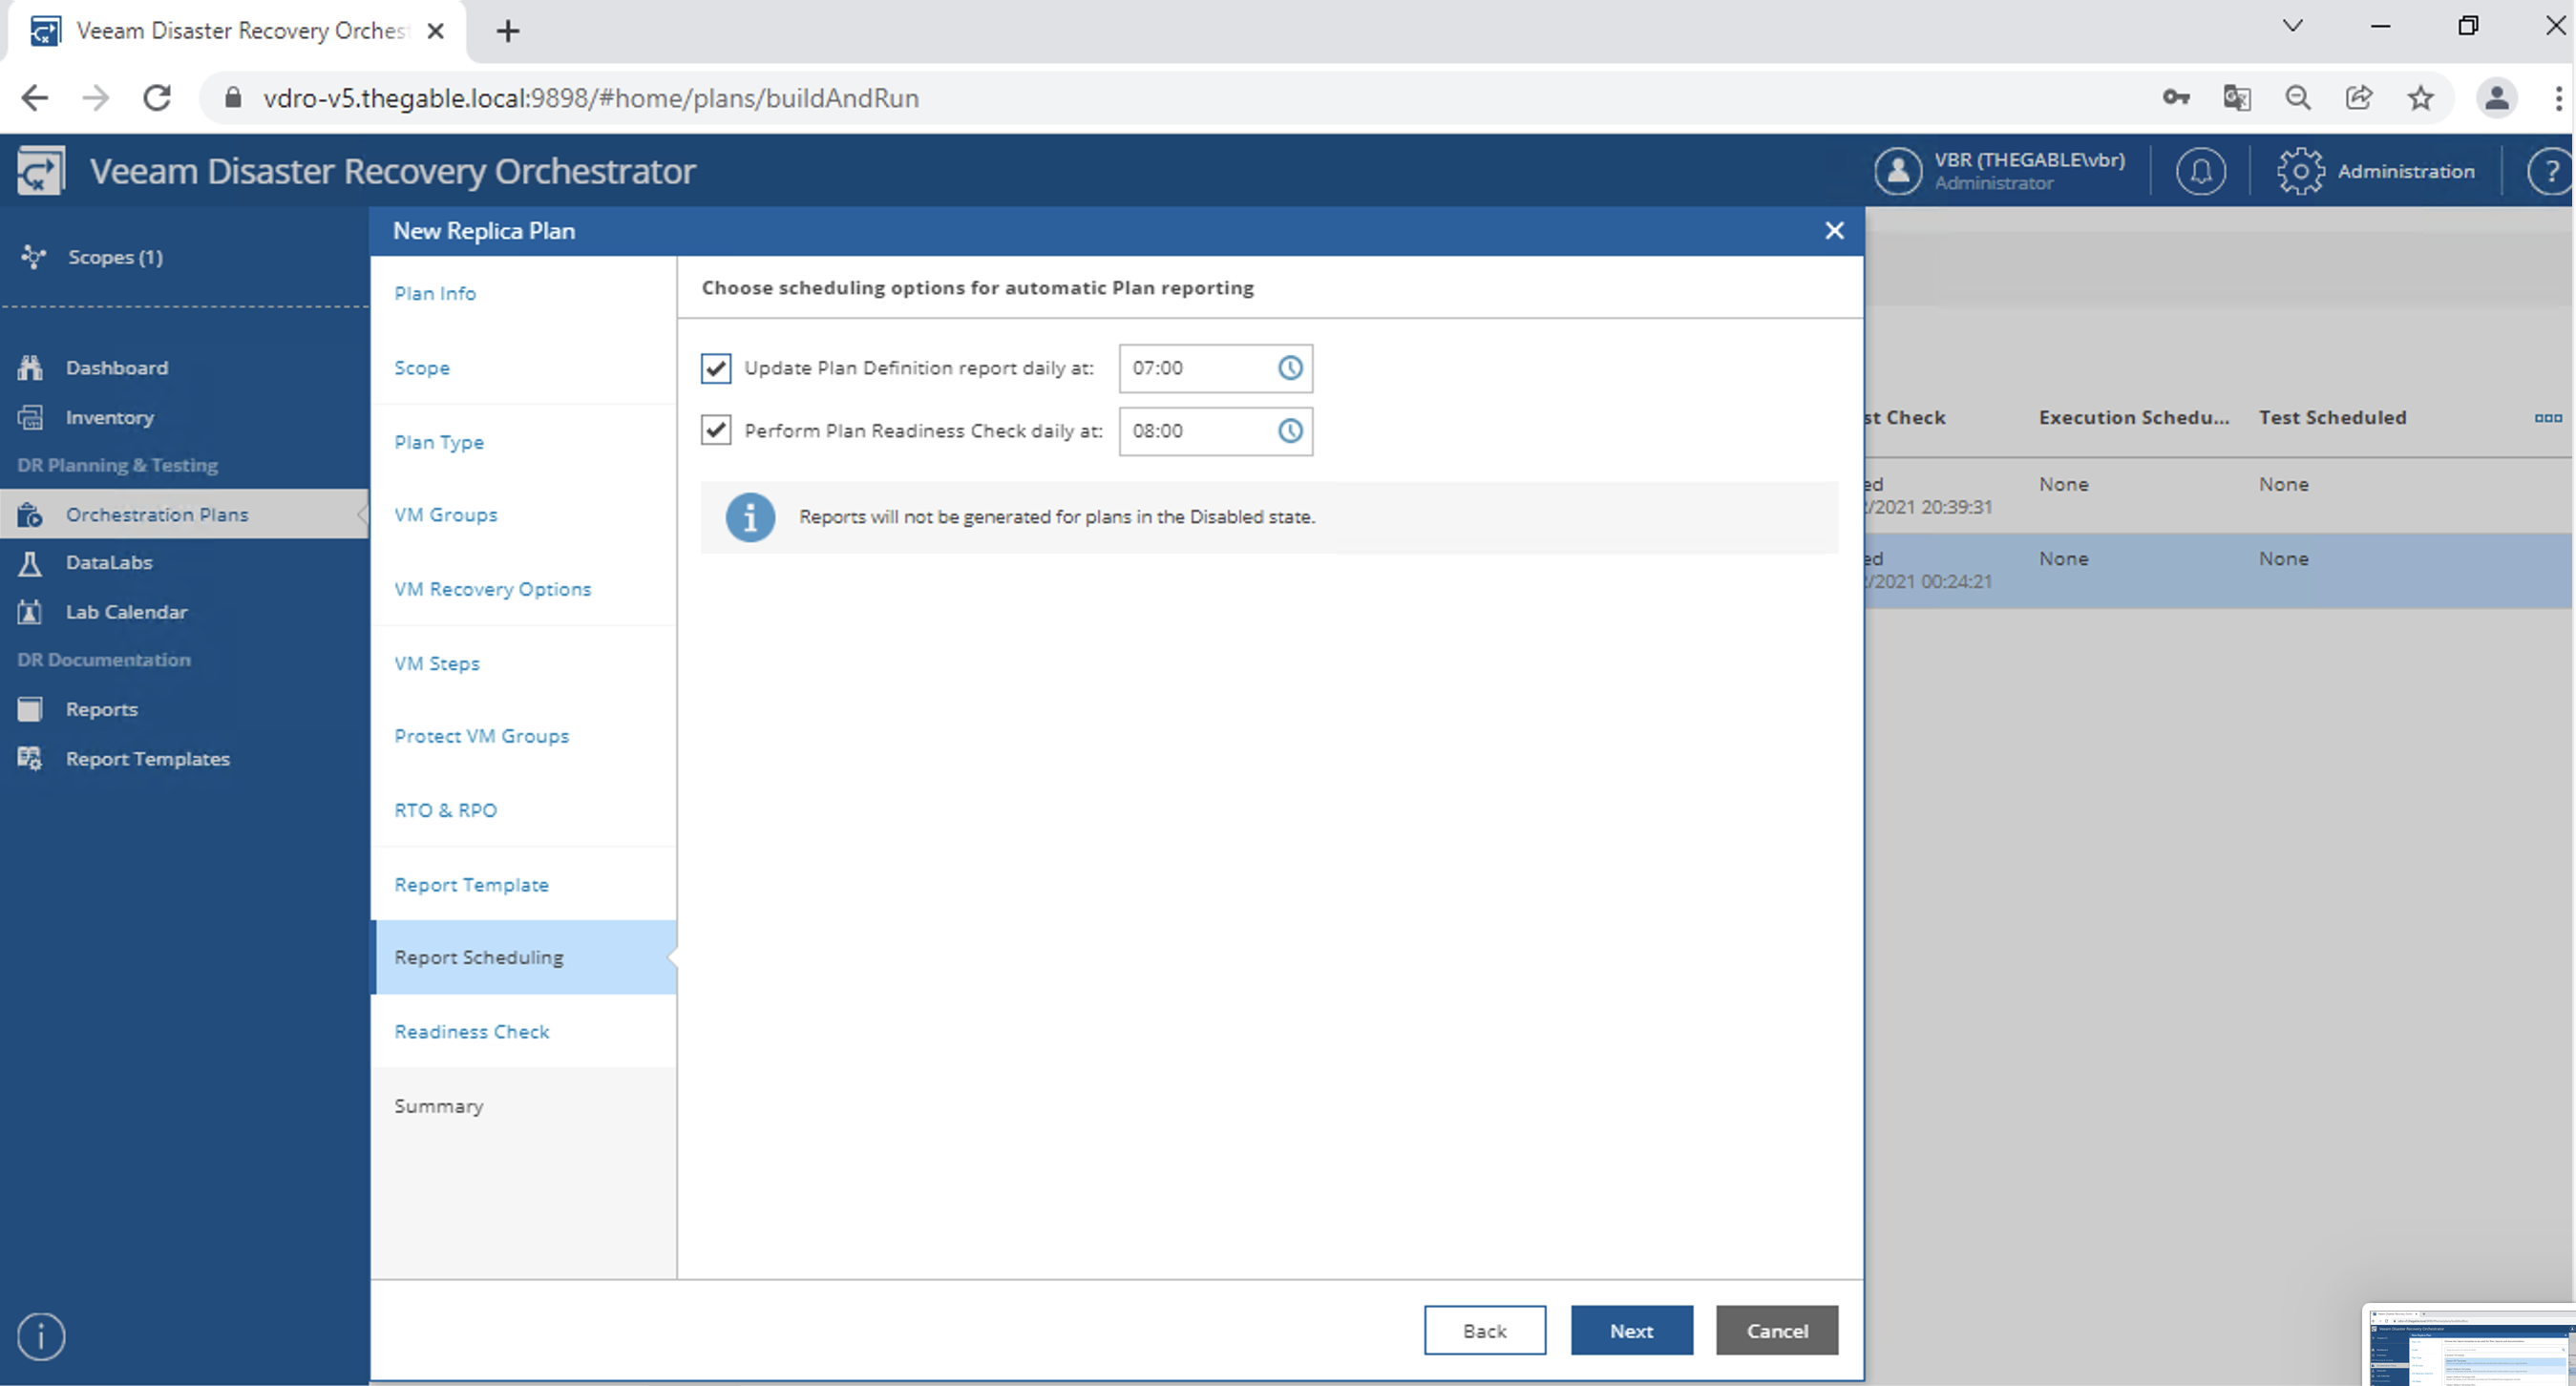Select plan row dated 2021 00:24:21
This screenshot has height=1386, width=2576.
(2219, 570)
